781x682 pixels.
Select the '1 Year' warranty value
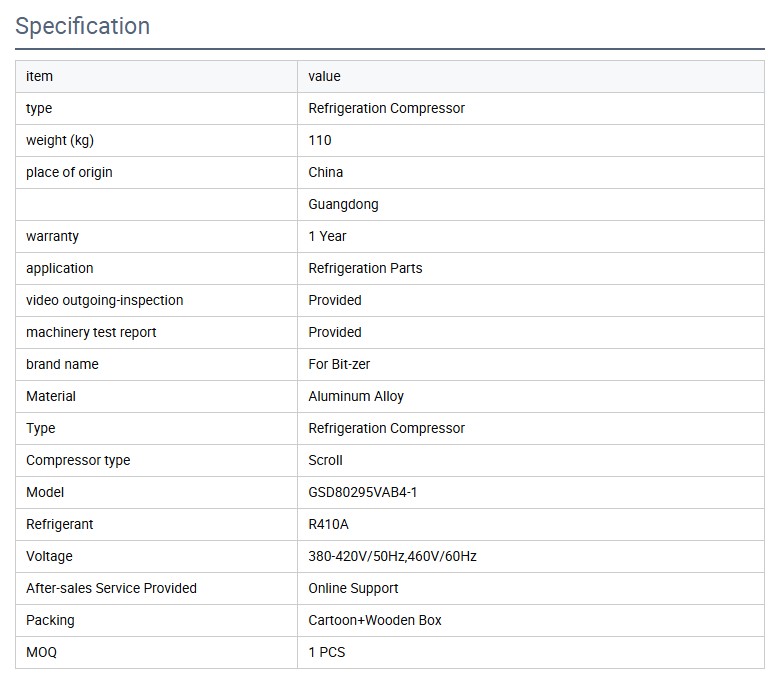pos(327,236)
